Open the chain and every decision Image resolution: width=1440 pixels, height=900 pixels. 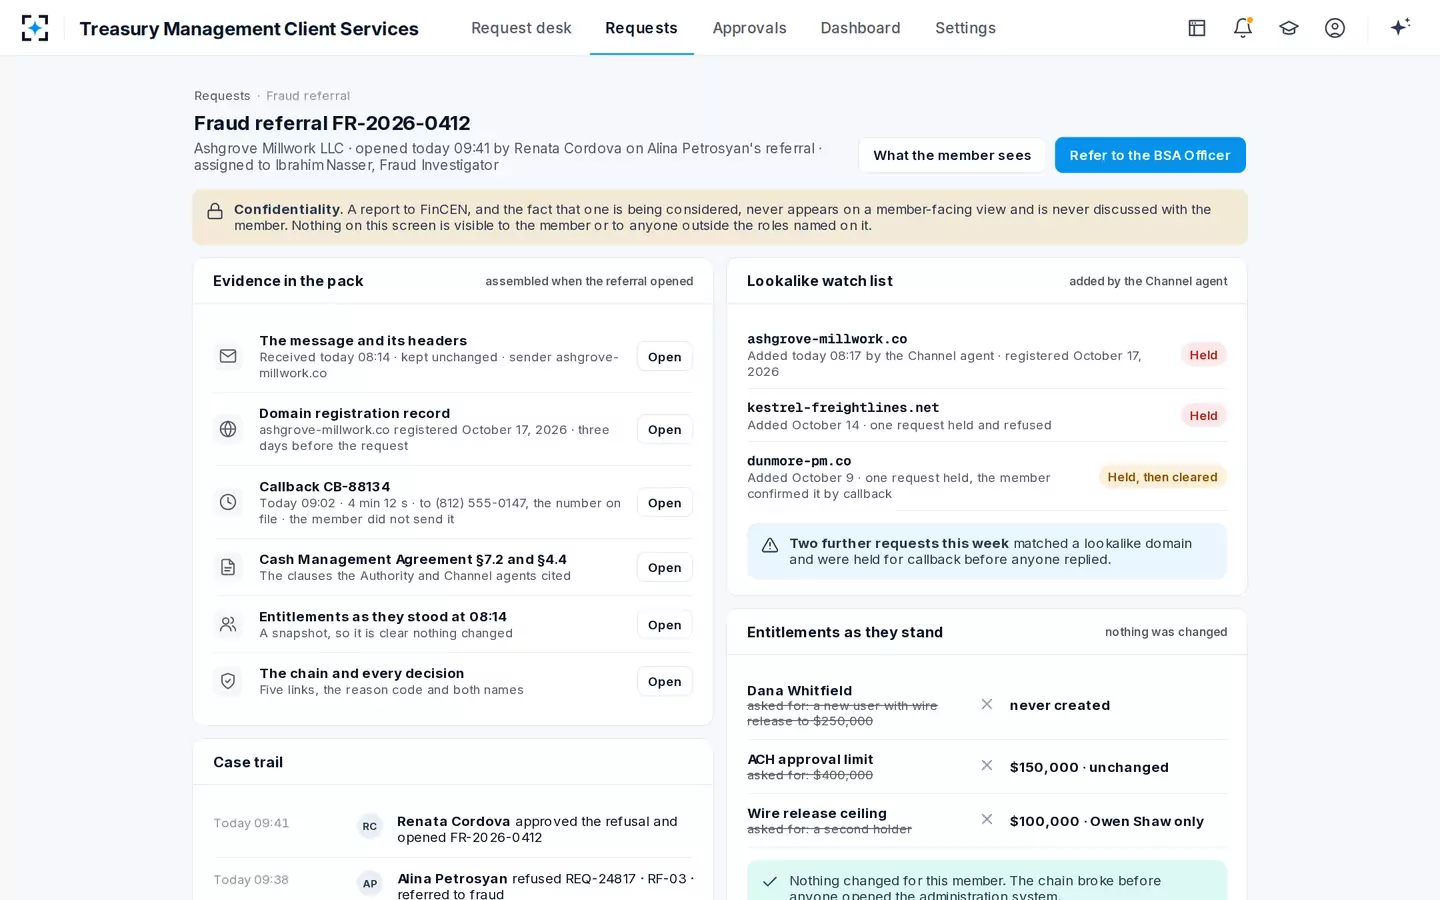664,682
